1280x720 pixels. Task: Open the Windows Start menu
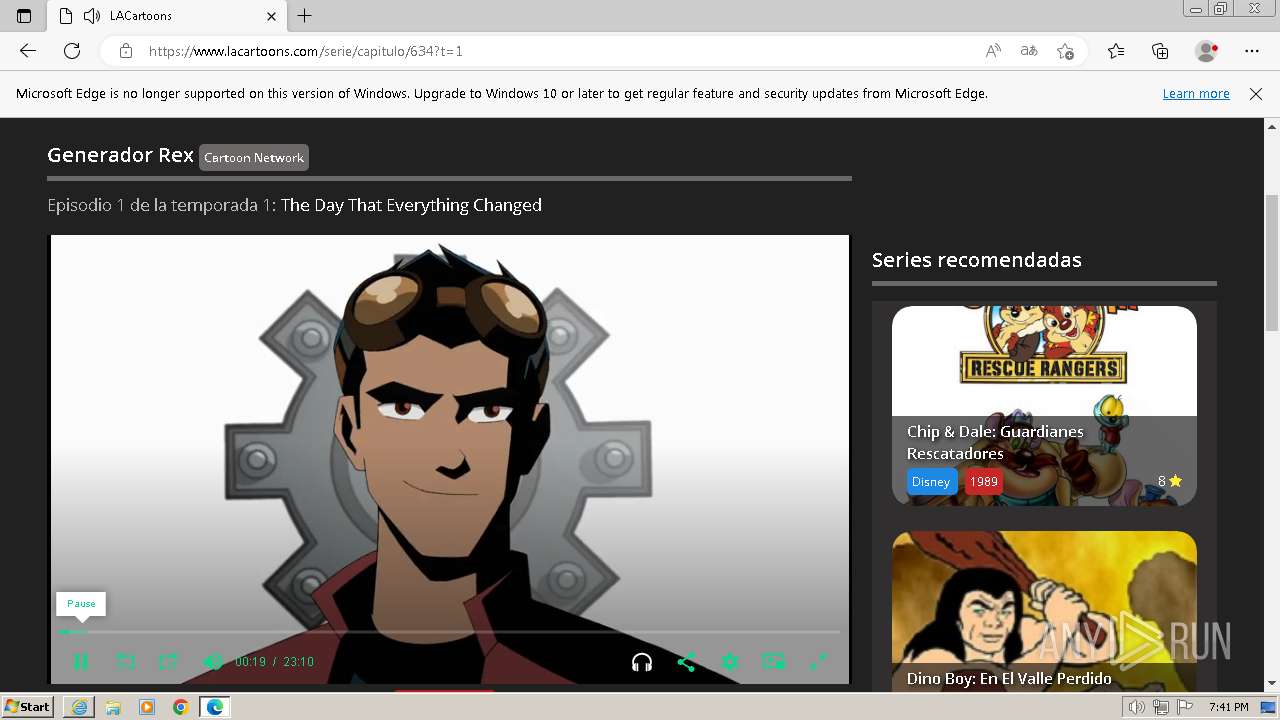pos(28,707)
